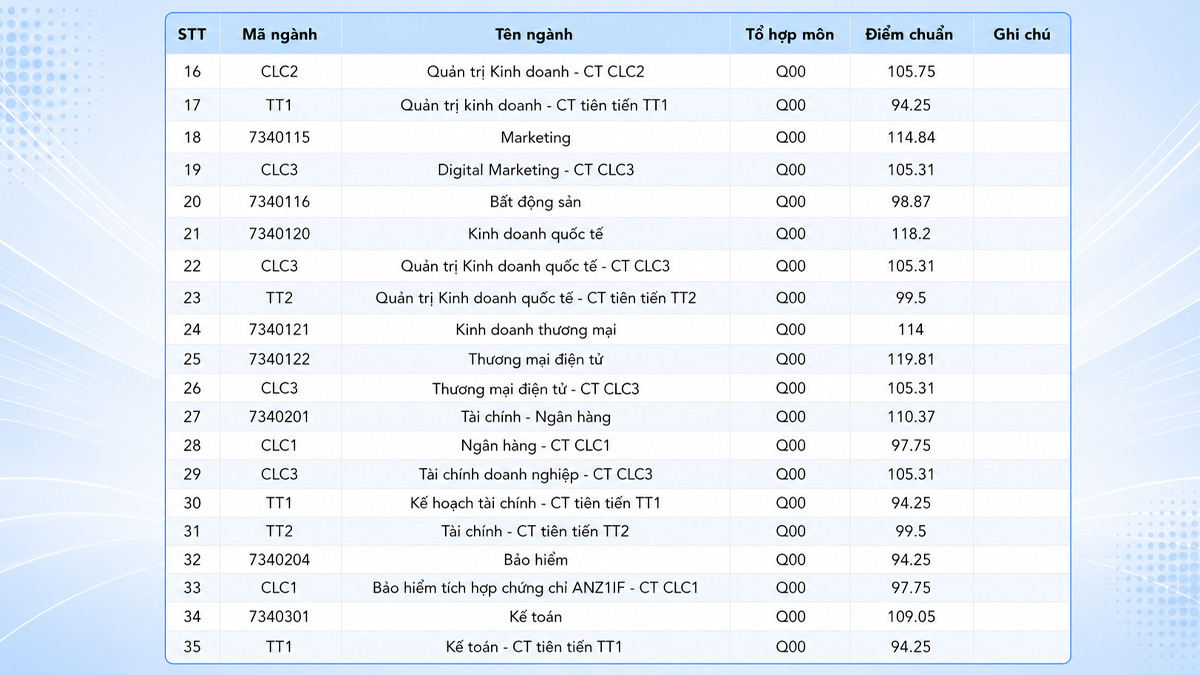
Task: Click row number 35 in STT column
Action: tap(192, 647)
